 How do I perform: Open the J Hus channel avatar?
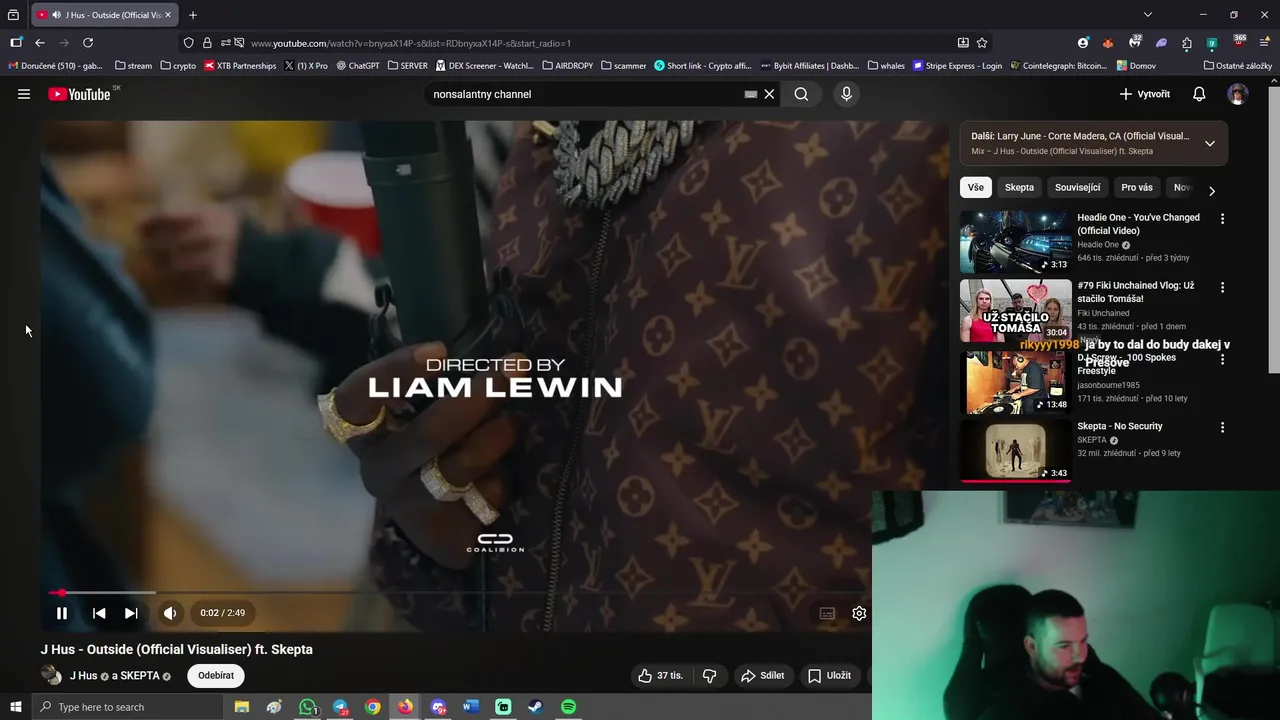pyautogui.click(x=51, y=675)
